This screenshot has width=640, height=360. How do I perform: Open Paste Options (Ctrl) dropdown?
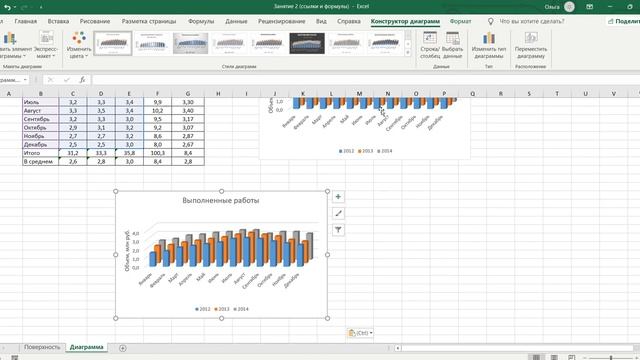[x=360, y=333]
